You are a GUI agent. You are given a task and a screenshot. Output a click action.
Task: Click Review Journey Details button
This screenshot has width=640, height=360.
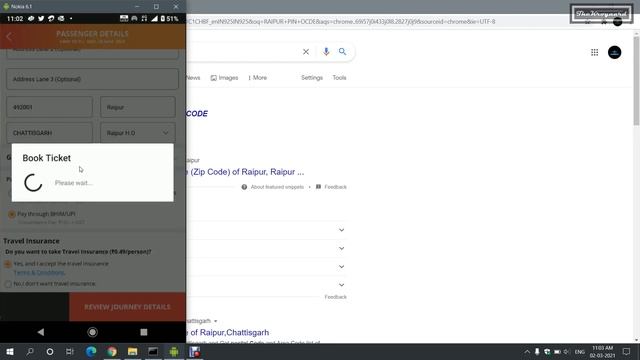tap(127, 307)
